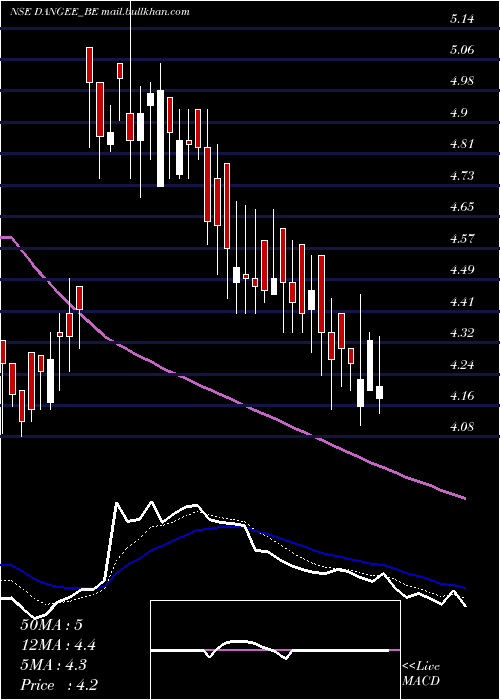Click the <<Live MACD label

click(421, 674)
